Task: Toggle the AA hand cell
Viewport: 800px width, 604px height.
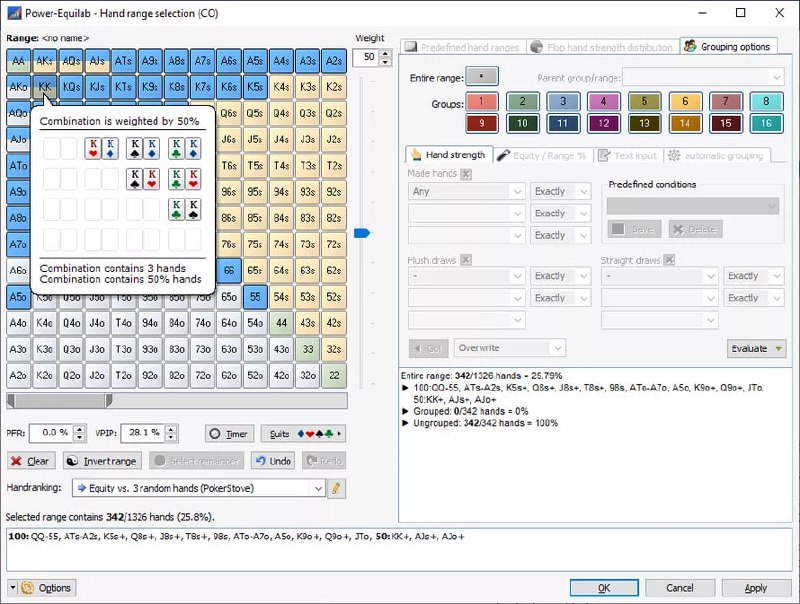Action: (18, 61)
